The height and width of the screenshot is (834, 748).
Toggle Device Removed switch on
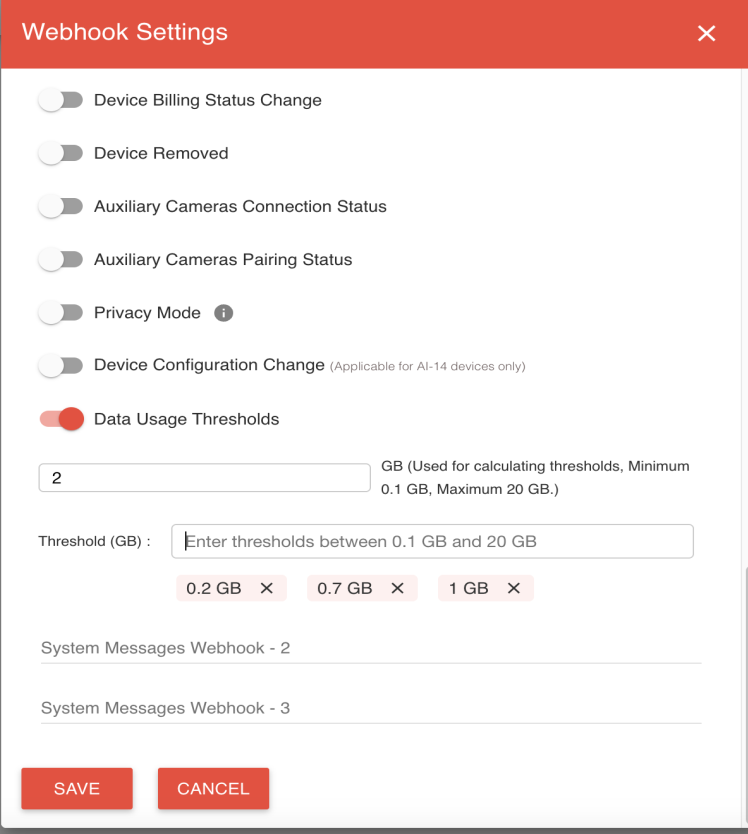61,153
